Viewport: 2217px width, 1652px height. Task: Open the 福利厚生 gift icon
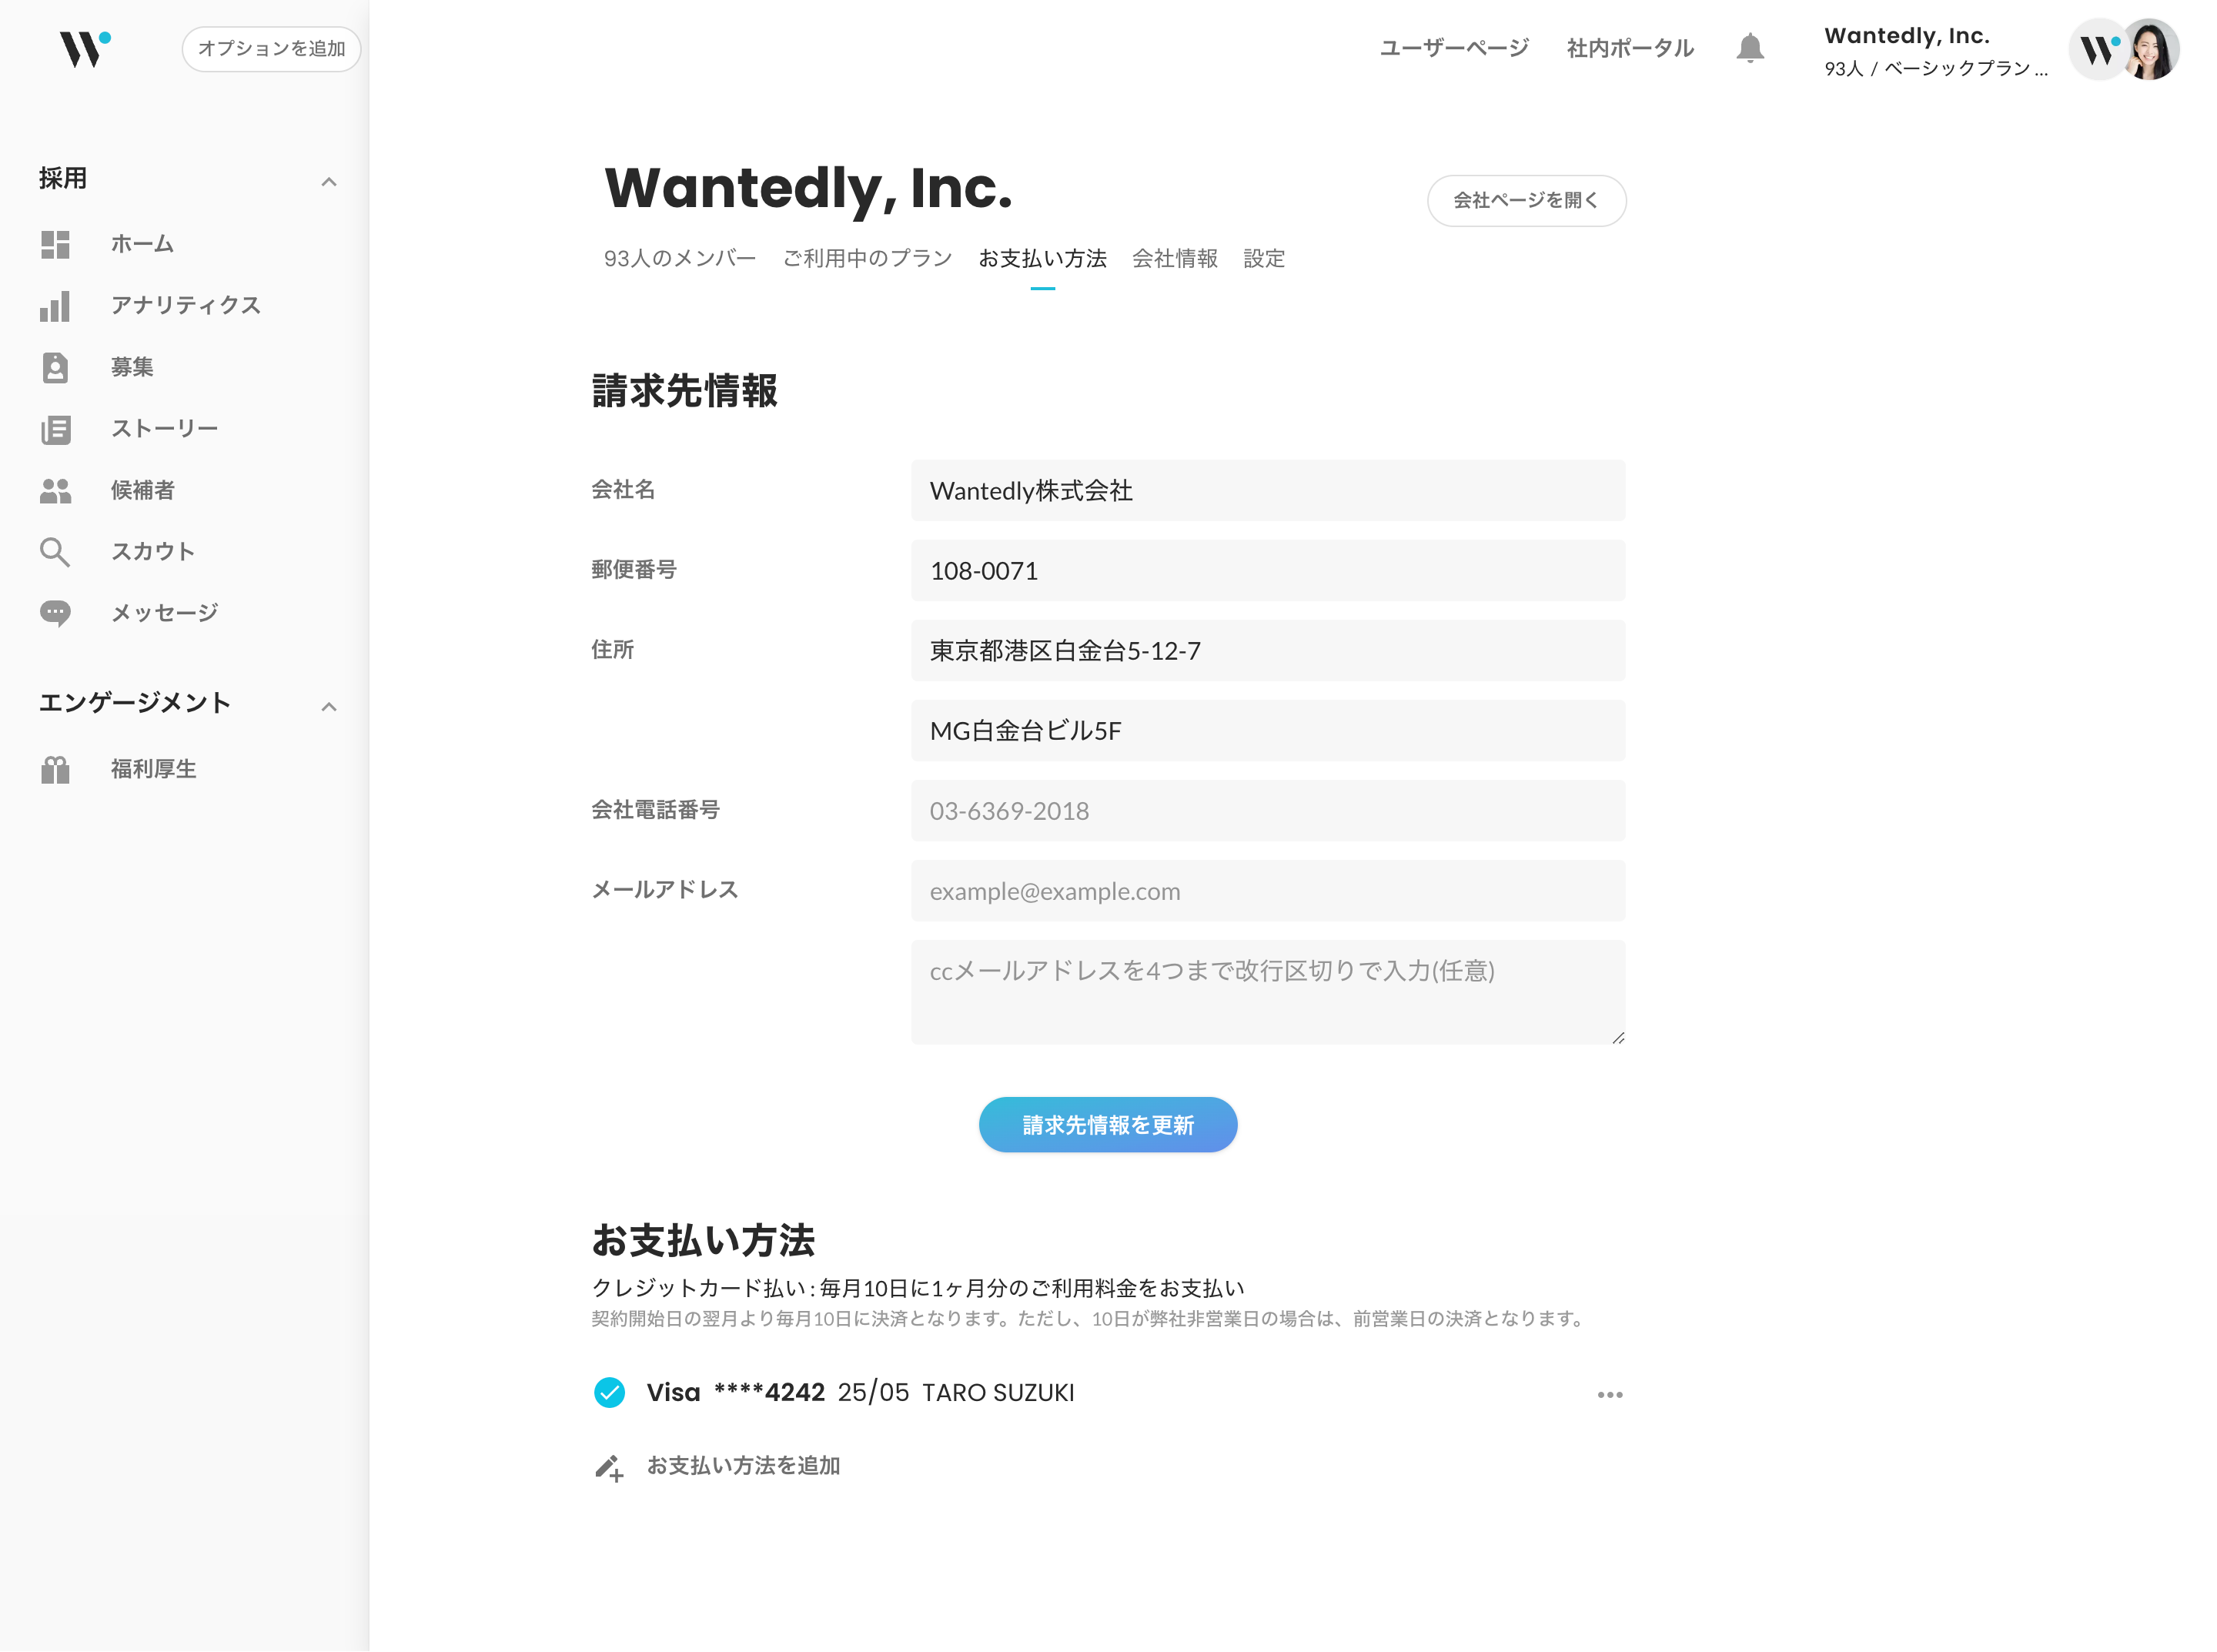pyautogui.click(x=55, y=769)
